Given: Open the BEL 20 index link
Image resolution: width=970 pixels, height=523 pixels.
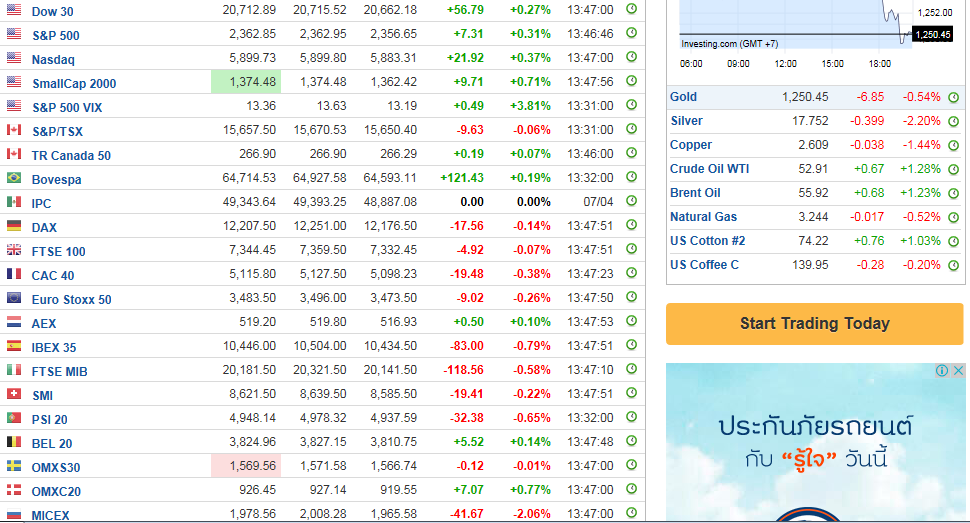Looking at the screenshot, I should click(52, 444).
